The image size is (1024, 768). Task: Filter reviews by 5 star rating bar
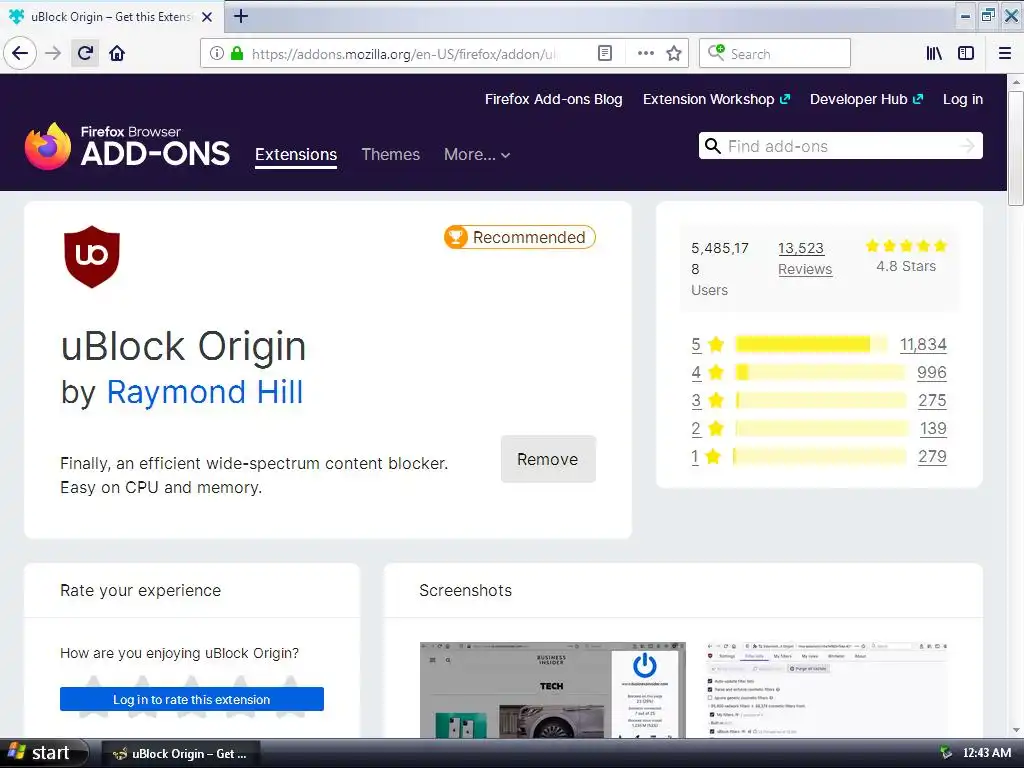point(810,344)
